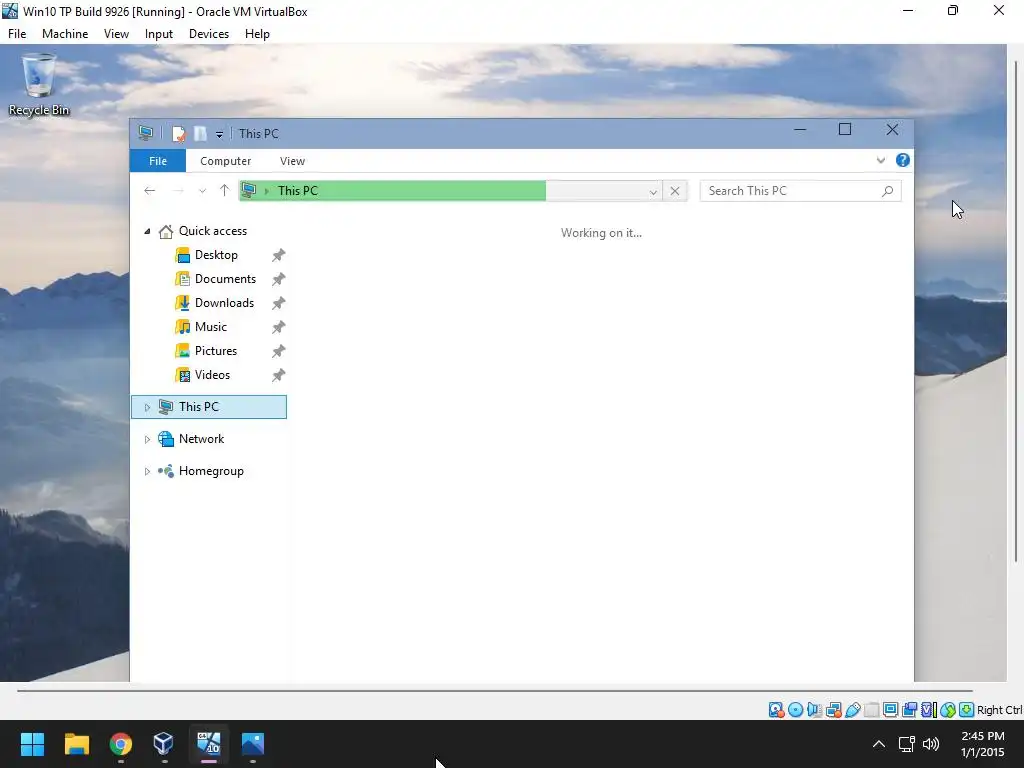Open the Windows Start button on the taskbar
Viewport: 1024px width, 768px height.
32,744
